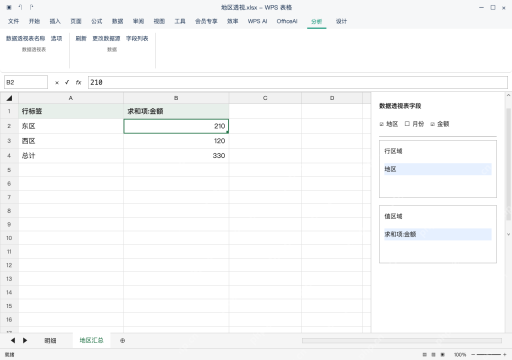Switch to the 明细 sheet tab
The image size is (512, 360).
[50, 341]
